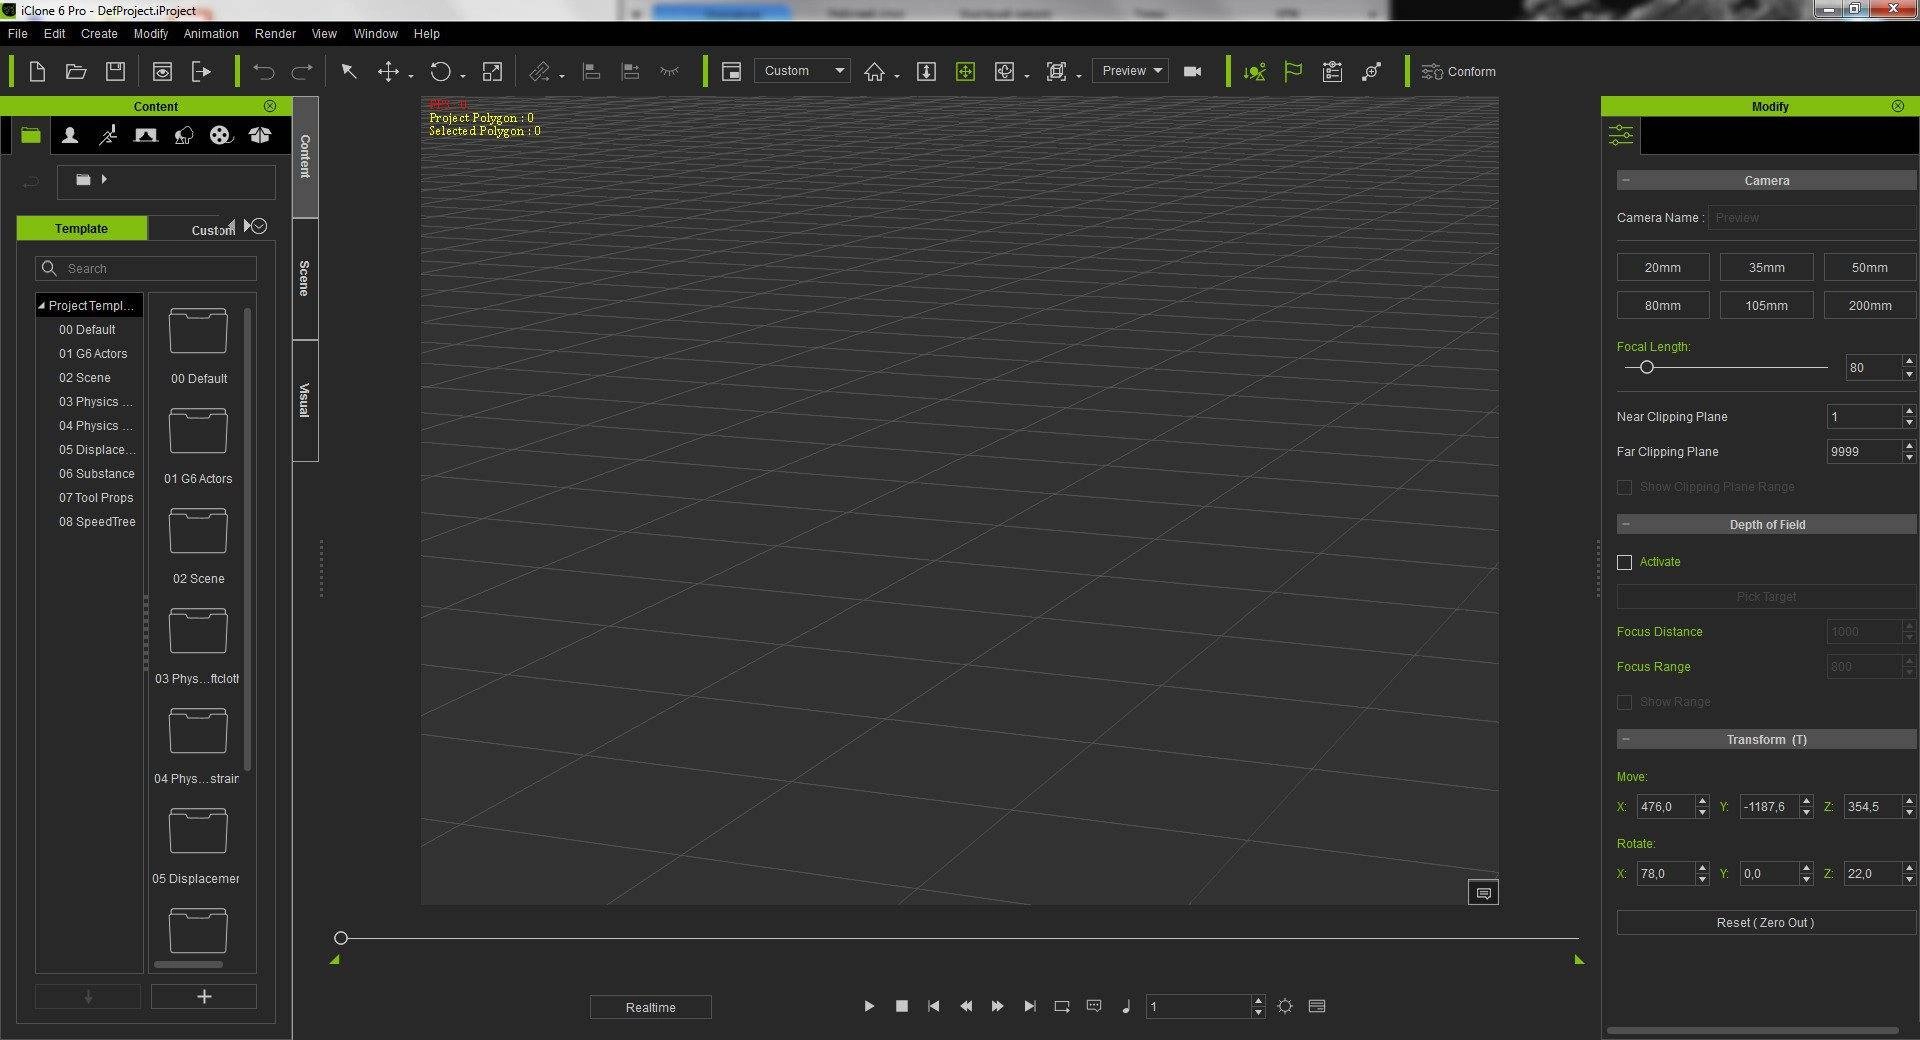Click the Home view icon
Viewport: 1920px width, 1040px height.
coord(874,71)
